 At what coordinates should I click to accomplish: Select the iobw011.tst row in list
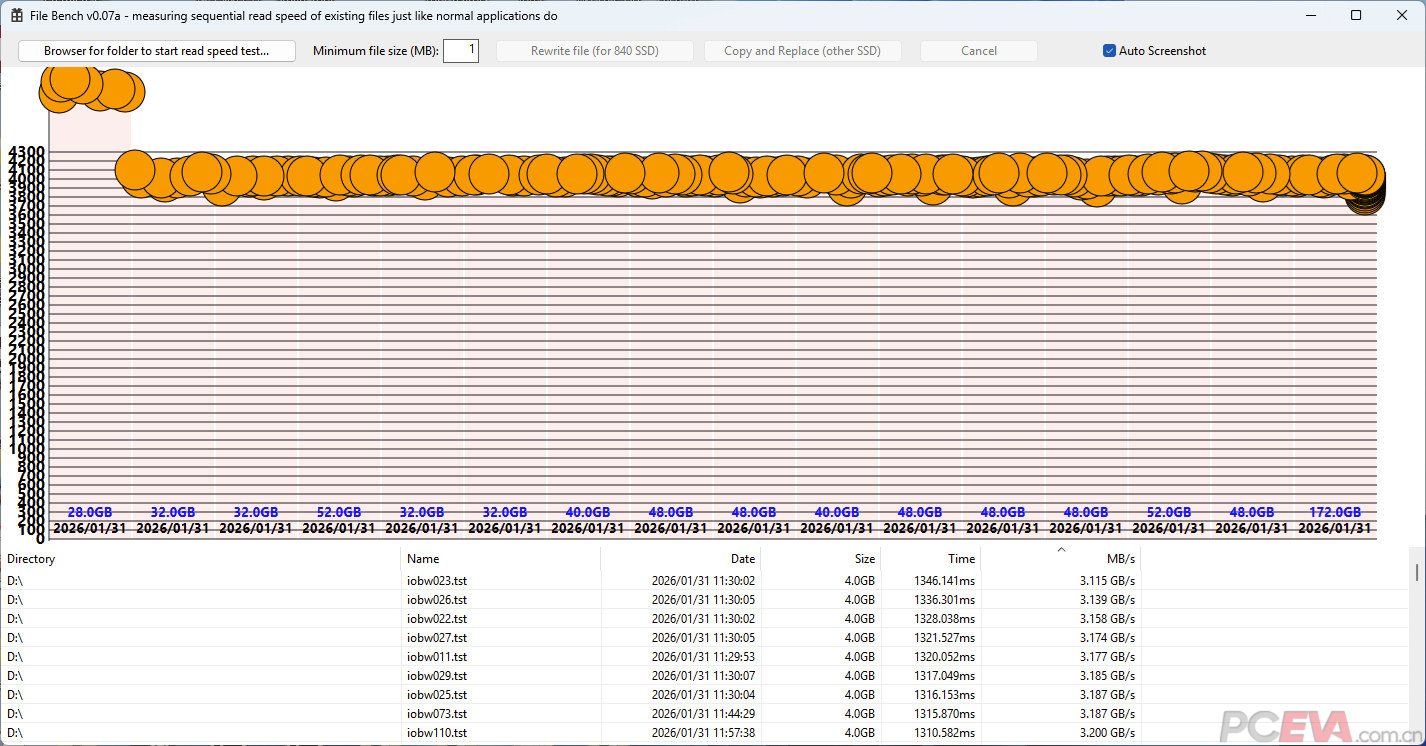click(437, 657)
